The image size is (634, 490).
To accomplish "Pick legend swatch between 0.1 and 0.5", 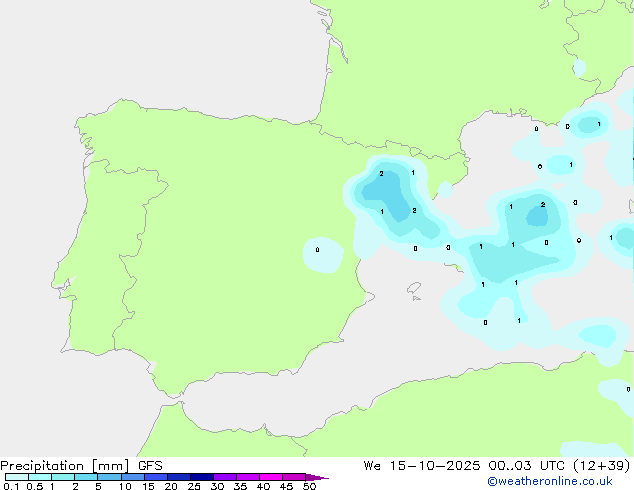I will [x=17, y=477].
